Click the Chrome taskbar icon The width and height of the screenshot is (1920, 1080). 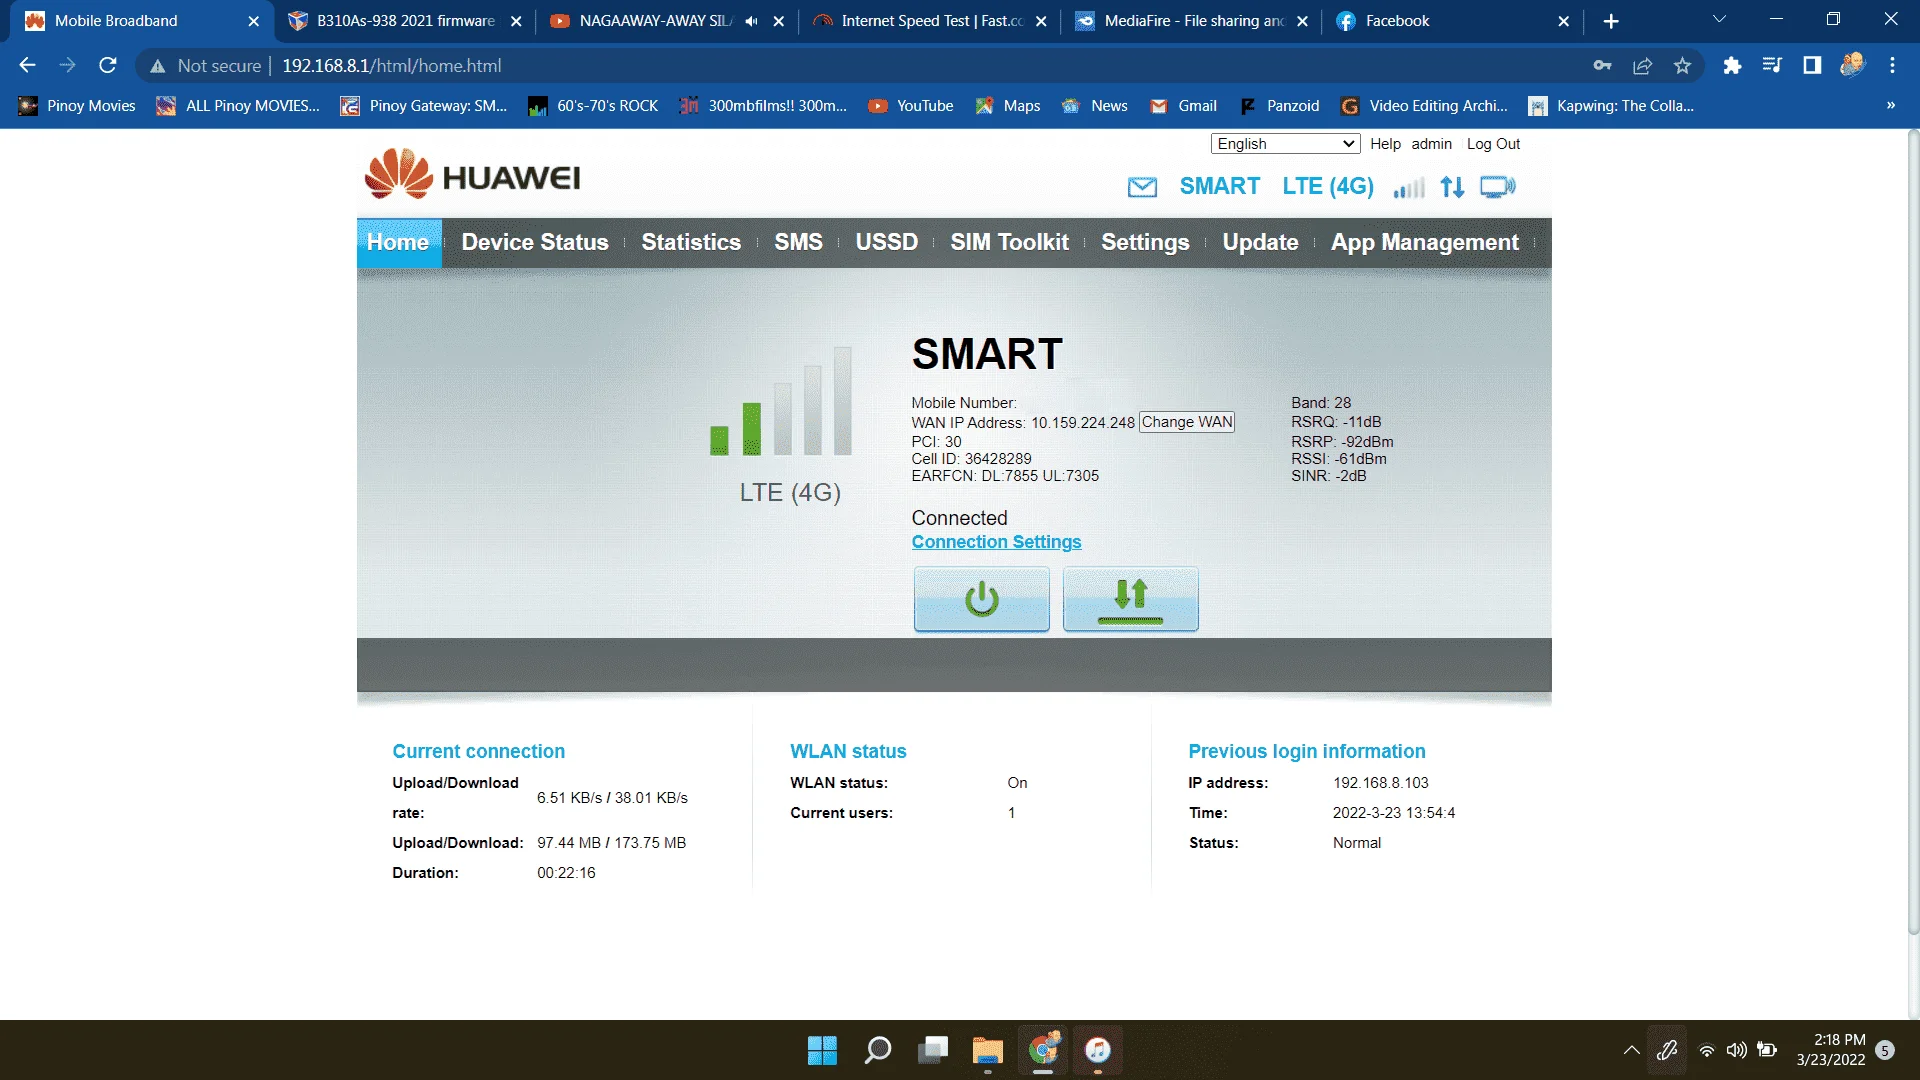click(1043, 1050)
